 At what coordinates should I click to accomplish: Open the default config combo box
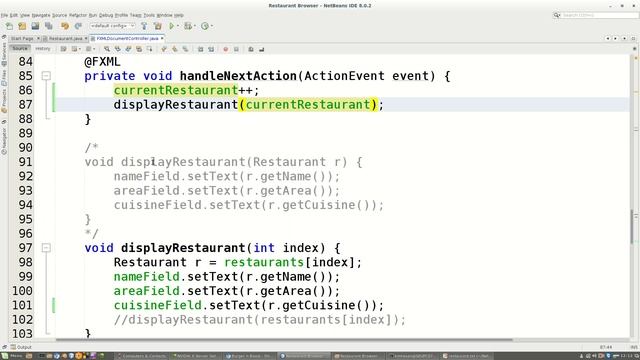tap(112, 26)
